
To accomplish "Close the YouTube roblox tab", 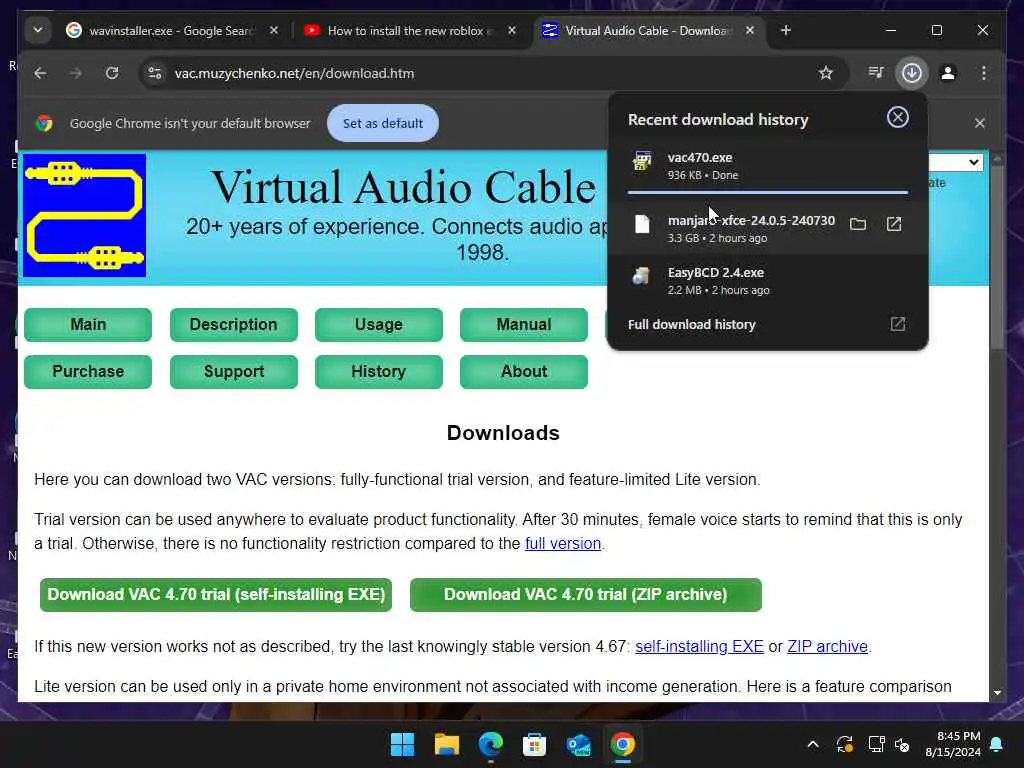I will (x=512, y=30).
